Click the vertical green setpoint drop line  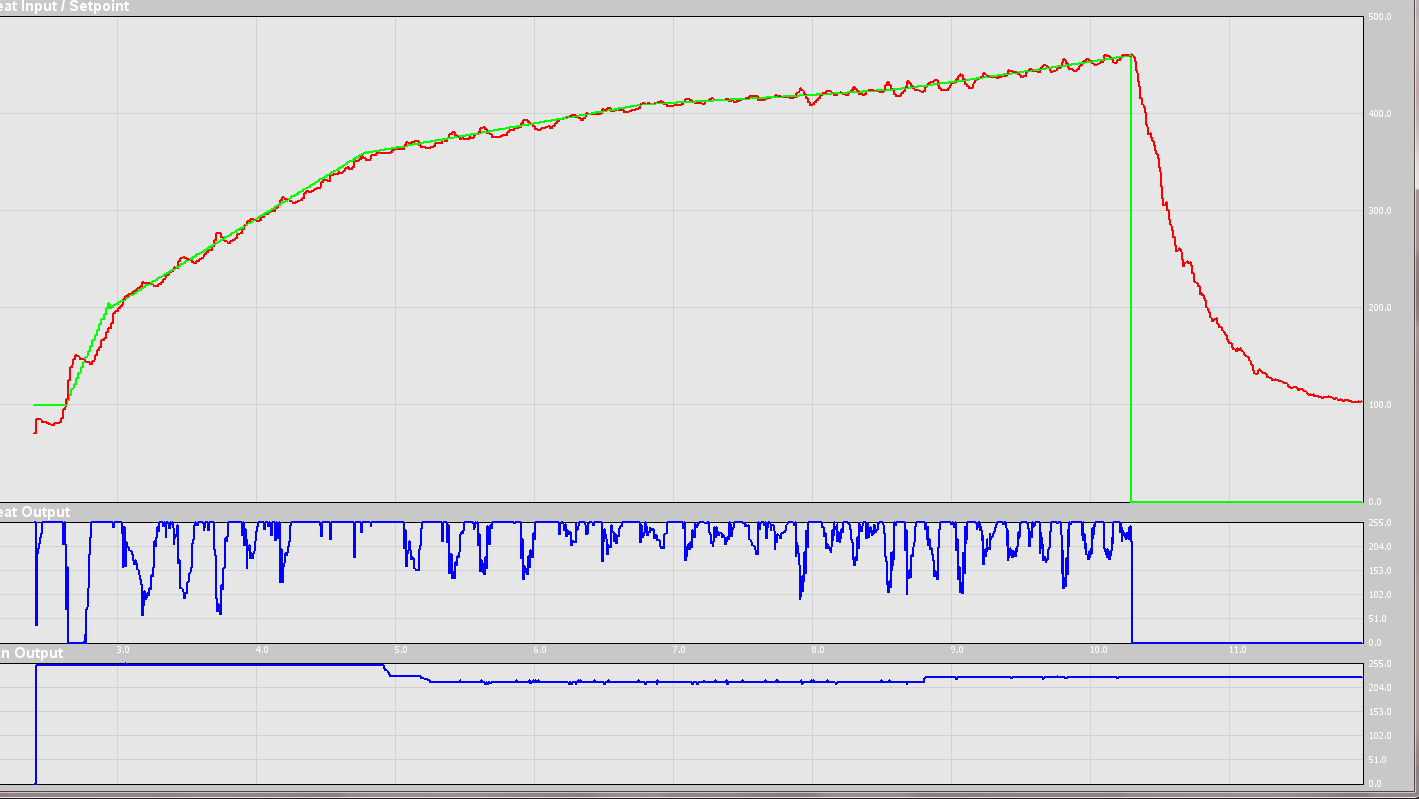click(x=1131, y=300)
